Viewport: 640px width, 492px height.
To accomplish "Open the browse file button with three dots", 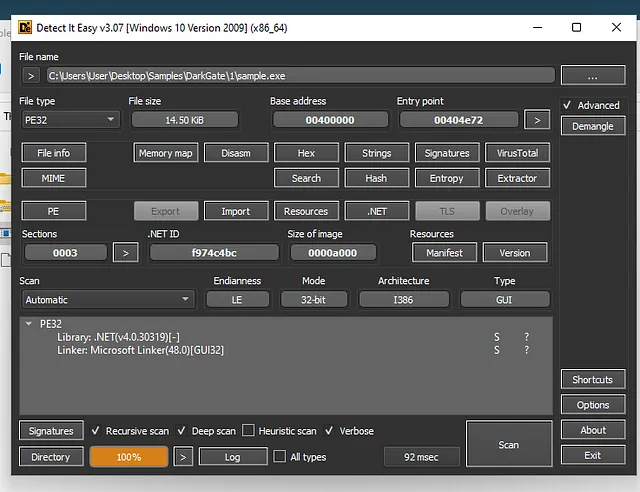I will click(x=593, y=76).
